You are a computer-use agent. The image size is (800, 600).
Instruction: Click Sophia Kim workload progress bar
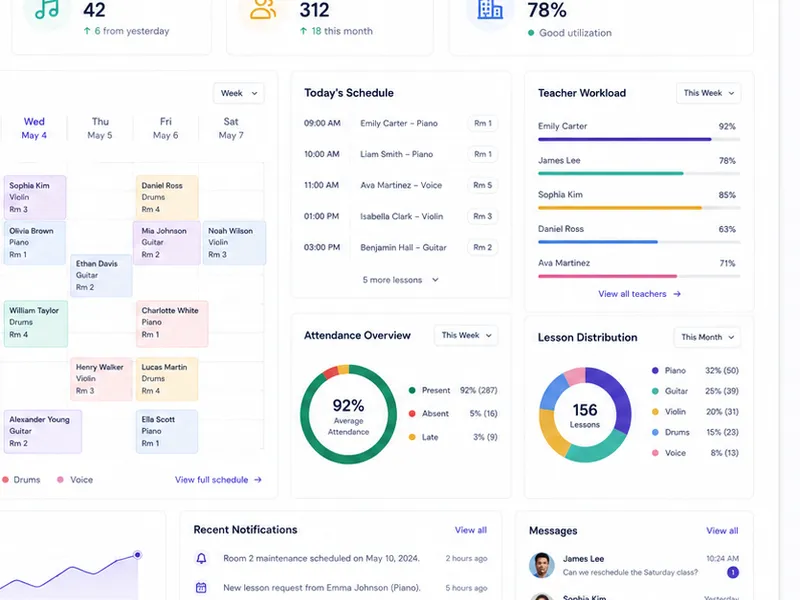[x=639, y=208]
